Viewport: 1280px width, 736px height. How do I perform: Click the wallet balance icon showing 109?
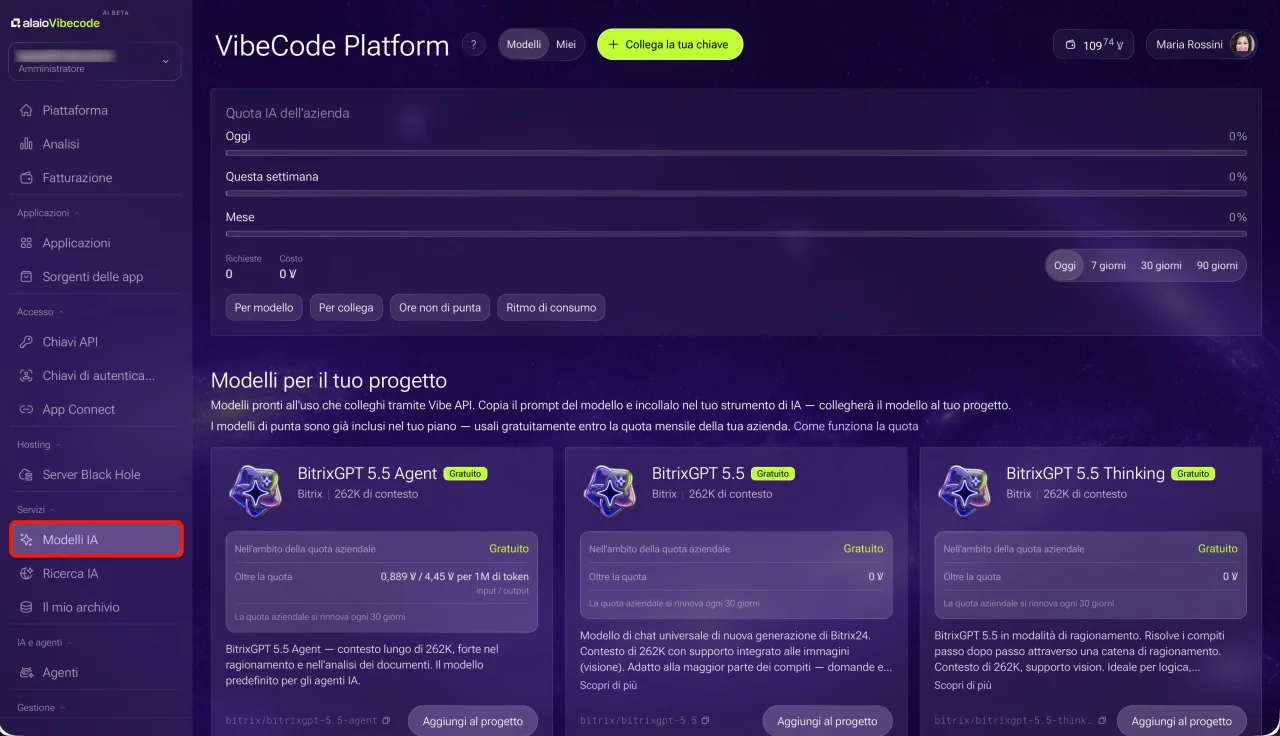pos(1071,45)
